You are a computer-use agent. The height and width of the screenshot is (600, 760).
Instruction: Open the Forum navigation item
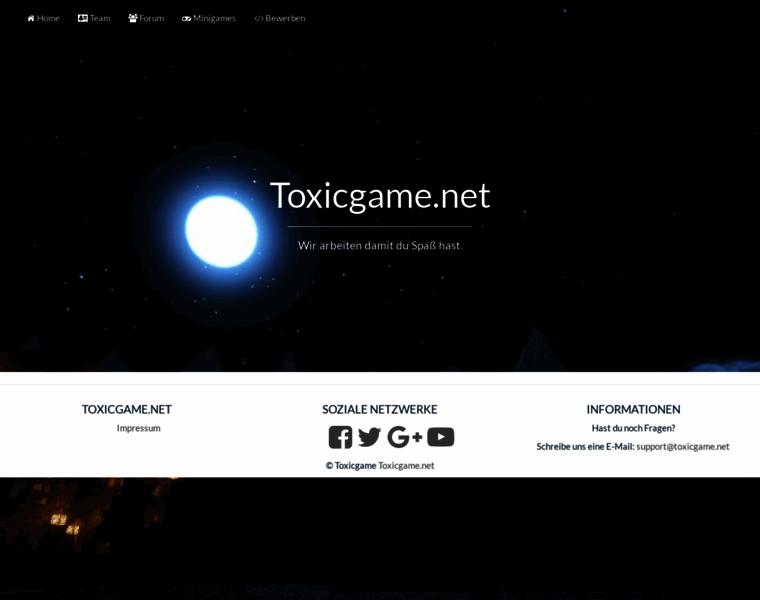pyautogui.click(x=146, y=18)
